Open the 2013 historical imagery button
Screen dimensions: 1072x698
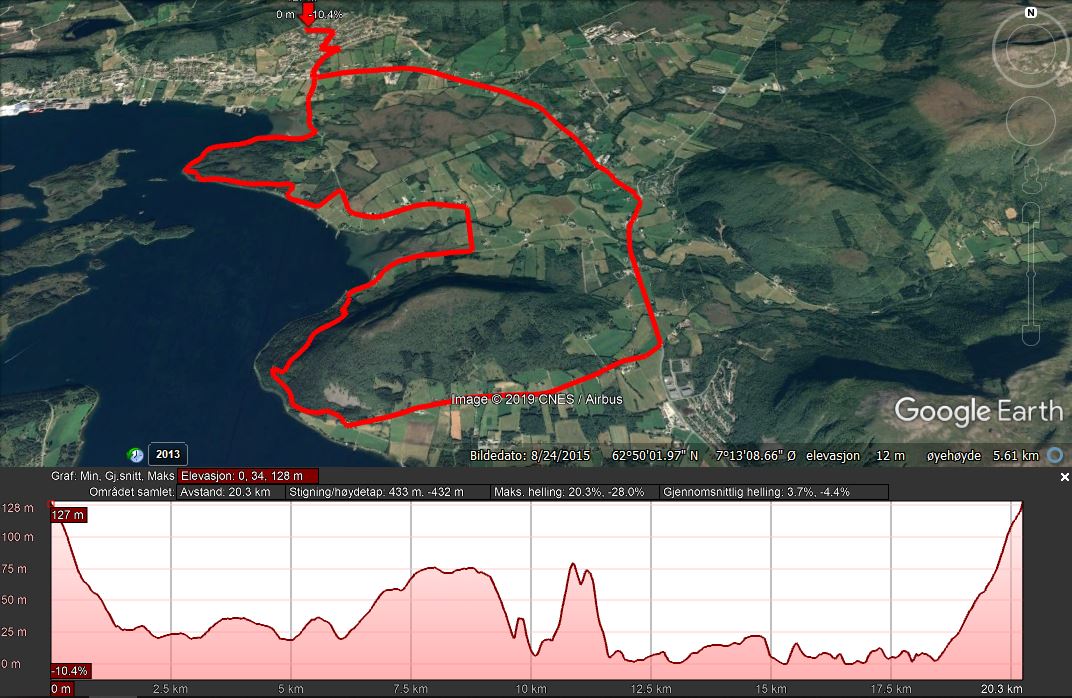(x=168, y=455)
